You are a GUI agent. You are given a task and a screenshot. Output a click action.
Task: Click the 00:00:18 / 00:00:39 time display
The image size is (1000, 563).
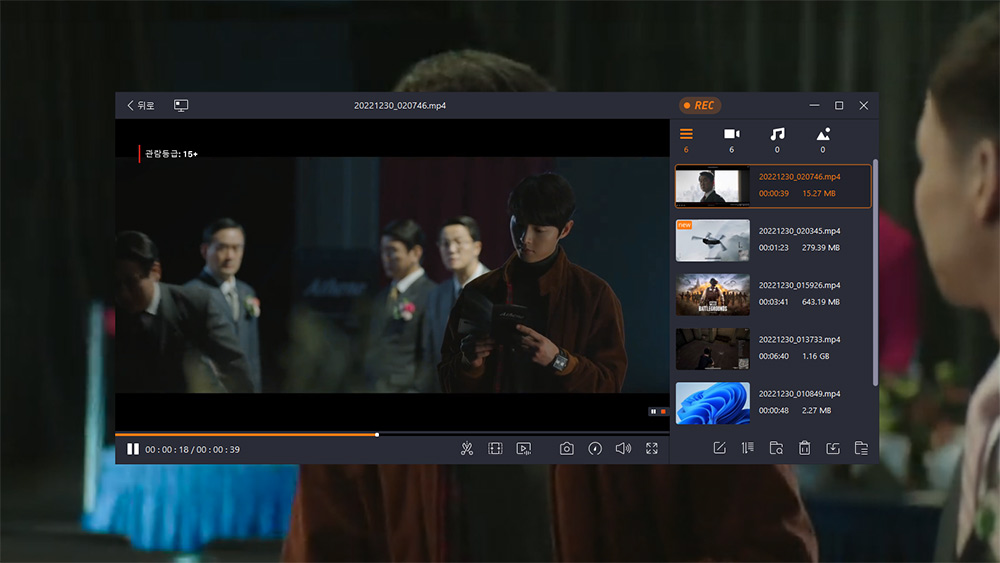193,450
